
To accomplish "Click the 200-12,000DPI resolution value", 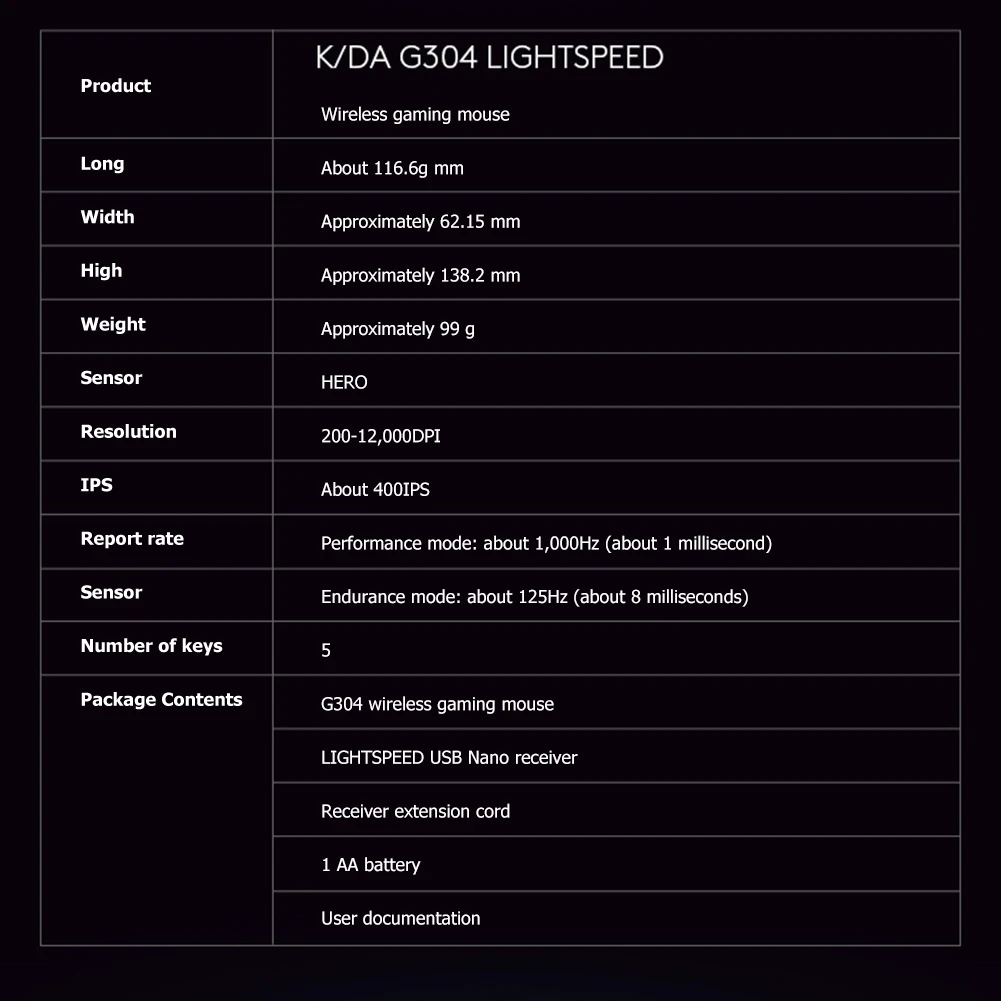I will 380,436.
